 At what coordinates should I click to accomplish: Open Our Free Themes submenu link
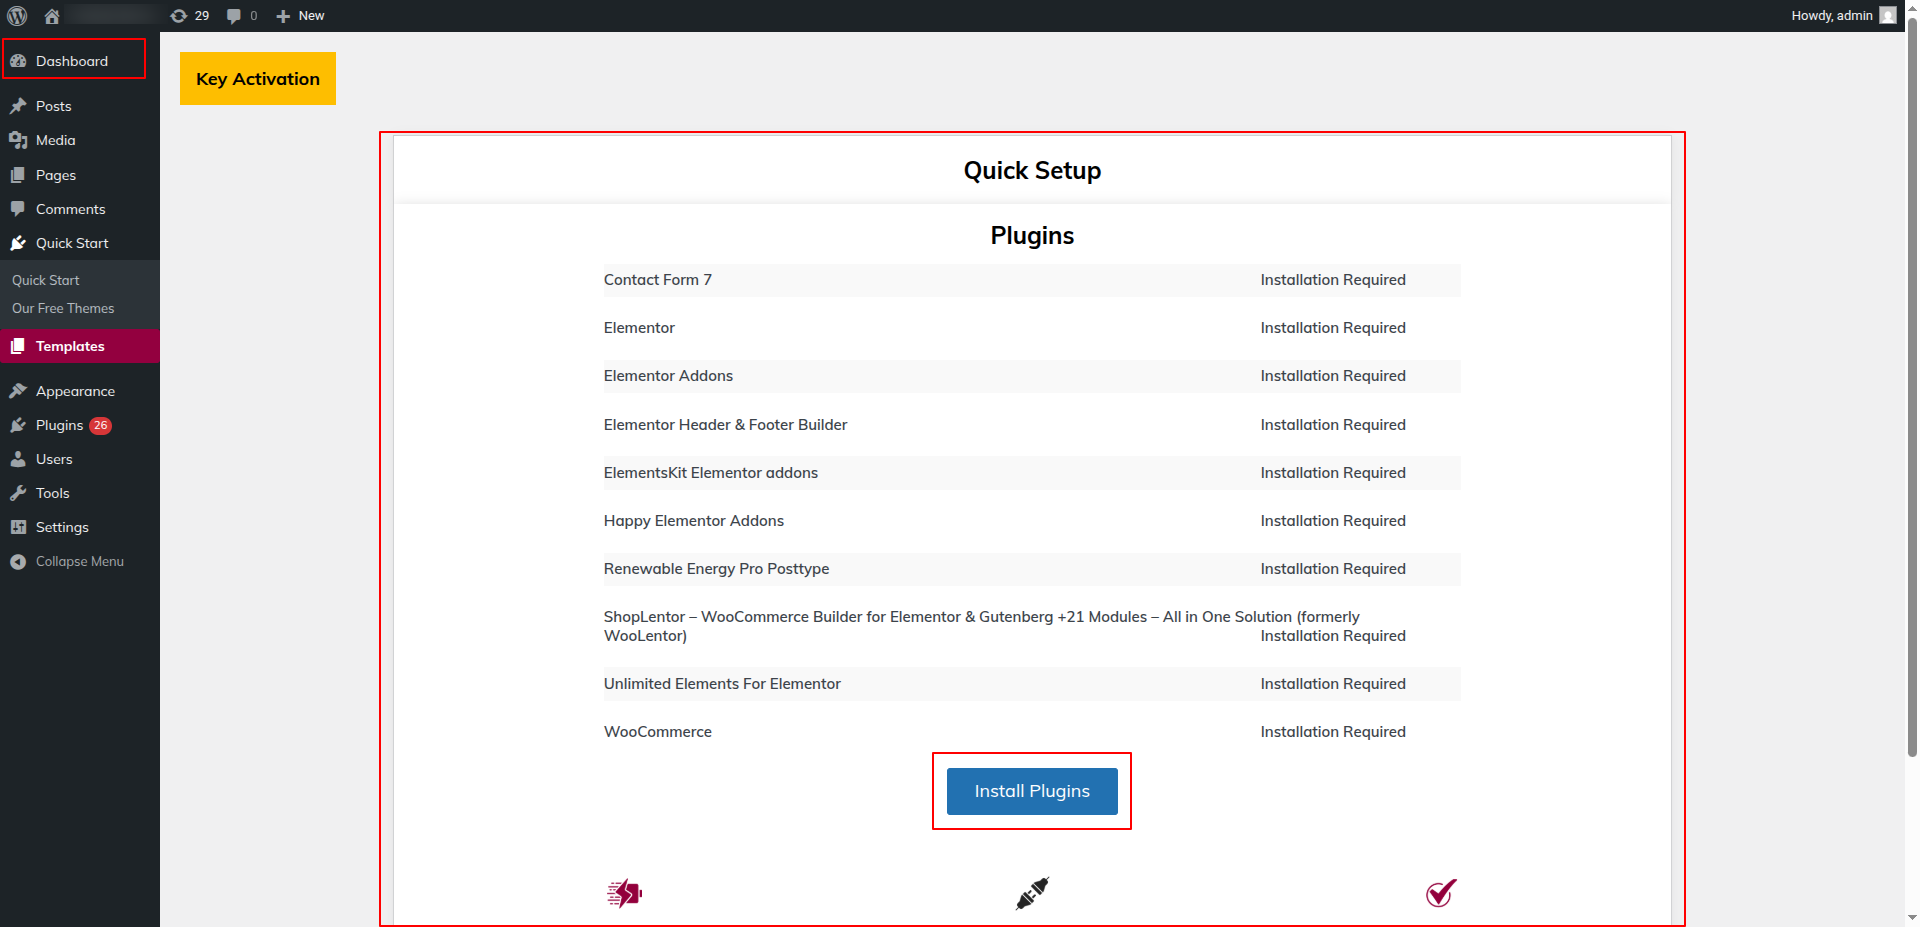[x=63, y=309]
